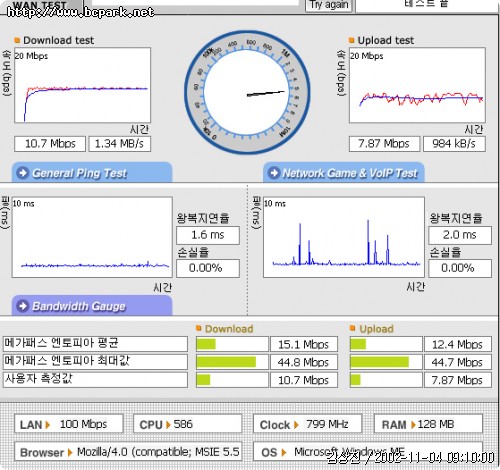Viewport: 500px width, 470px height.
Task: Click the 44.8 Mbps download progress bar
Action: point(232,362)
